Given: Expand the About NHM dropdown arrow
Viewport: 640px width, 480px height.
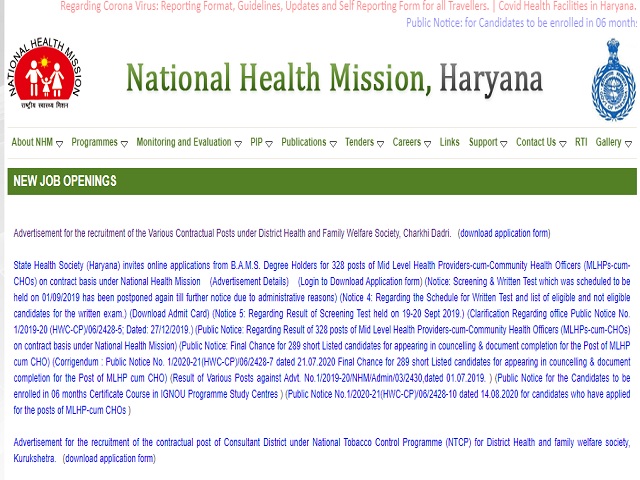Looking at the screenshot, I should click(60, 144).
